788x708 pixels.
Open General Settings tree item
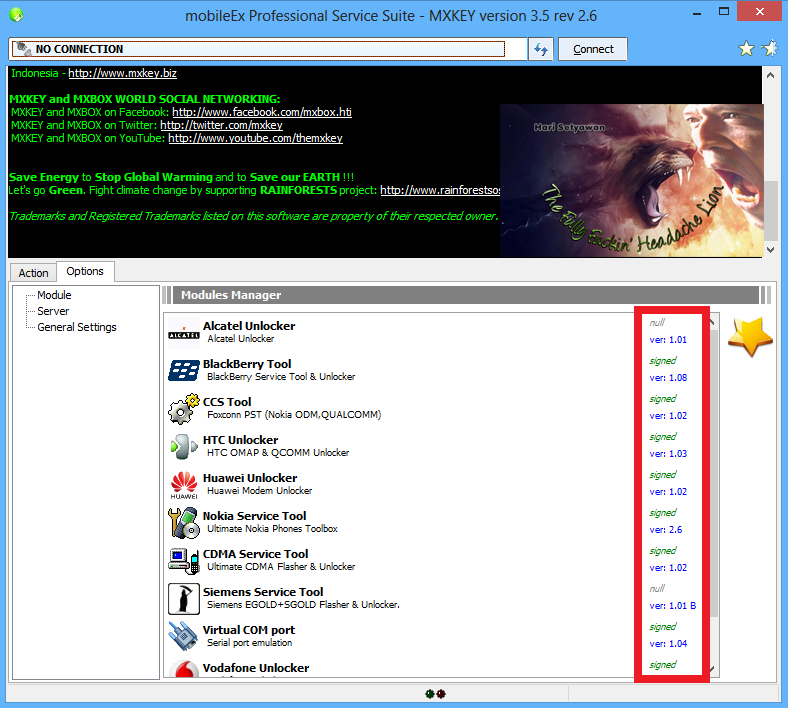(77, 327)
